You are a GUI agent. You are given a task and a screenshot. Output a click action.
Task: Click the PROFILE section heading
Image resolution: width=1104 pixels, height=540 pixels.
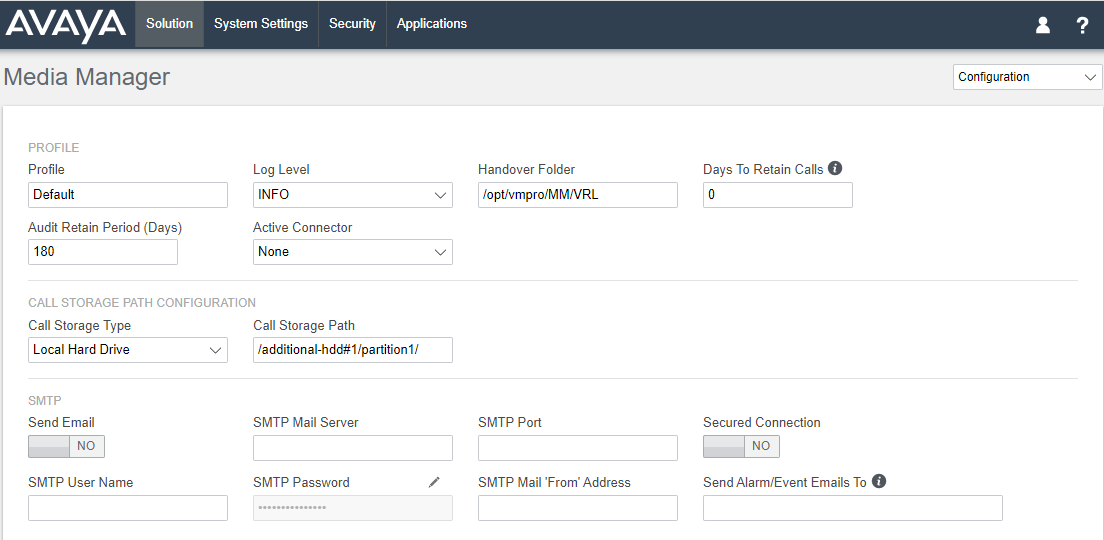[x=54, y=148]
